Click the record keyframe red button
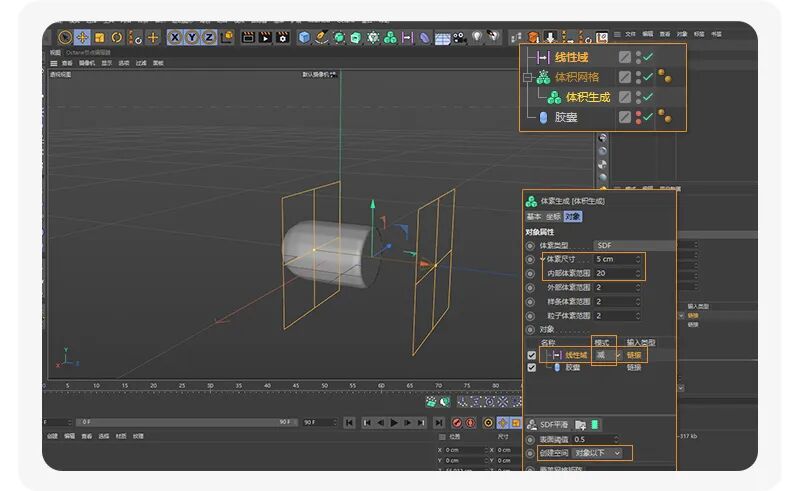This screenshot has height=491, width=800. [457, 423]
